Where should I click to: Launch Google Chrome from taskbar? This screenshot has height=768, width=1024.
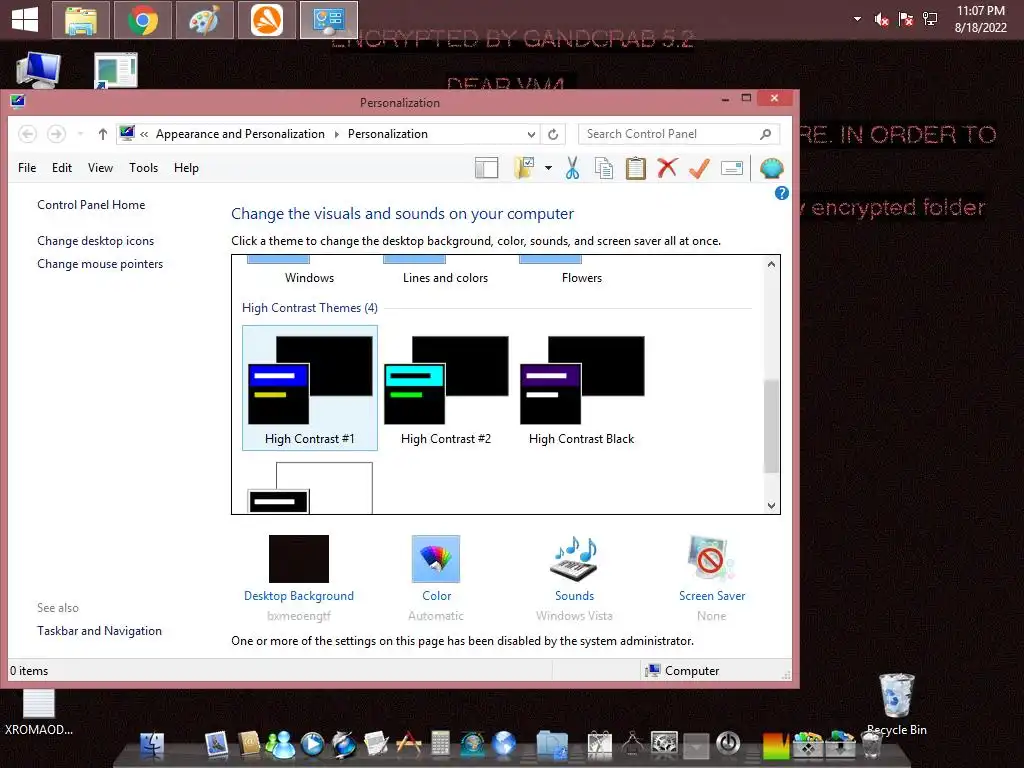pyautogui.click(x=143, y=20)
